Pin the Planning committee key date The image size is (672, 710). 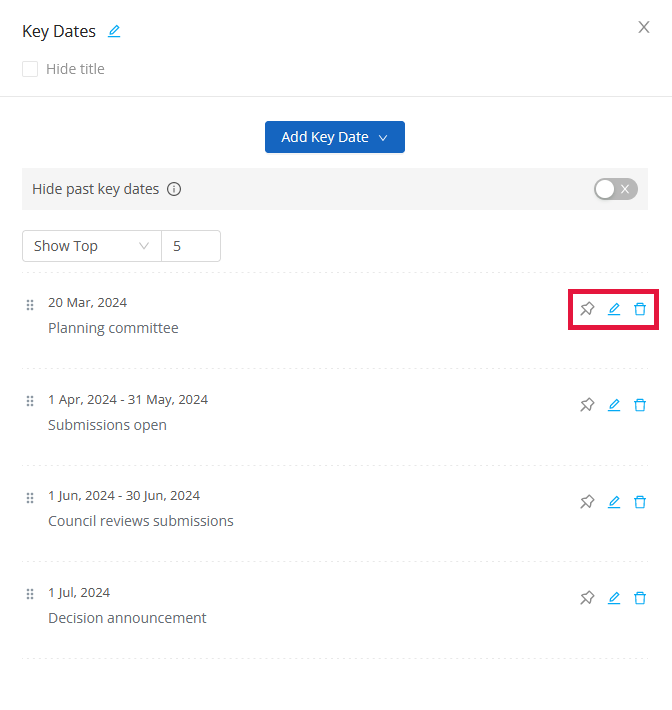click(587, 309)
